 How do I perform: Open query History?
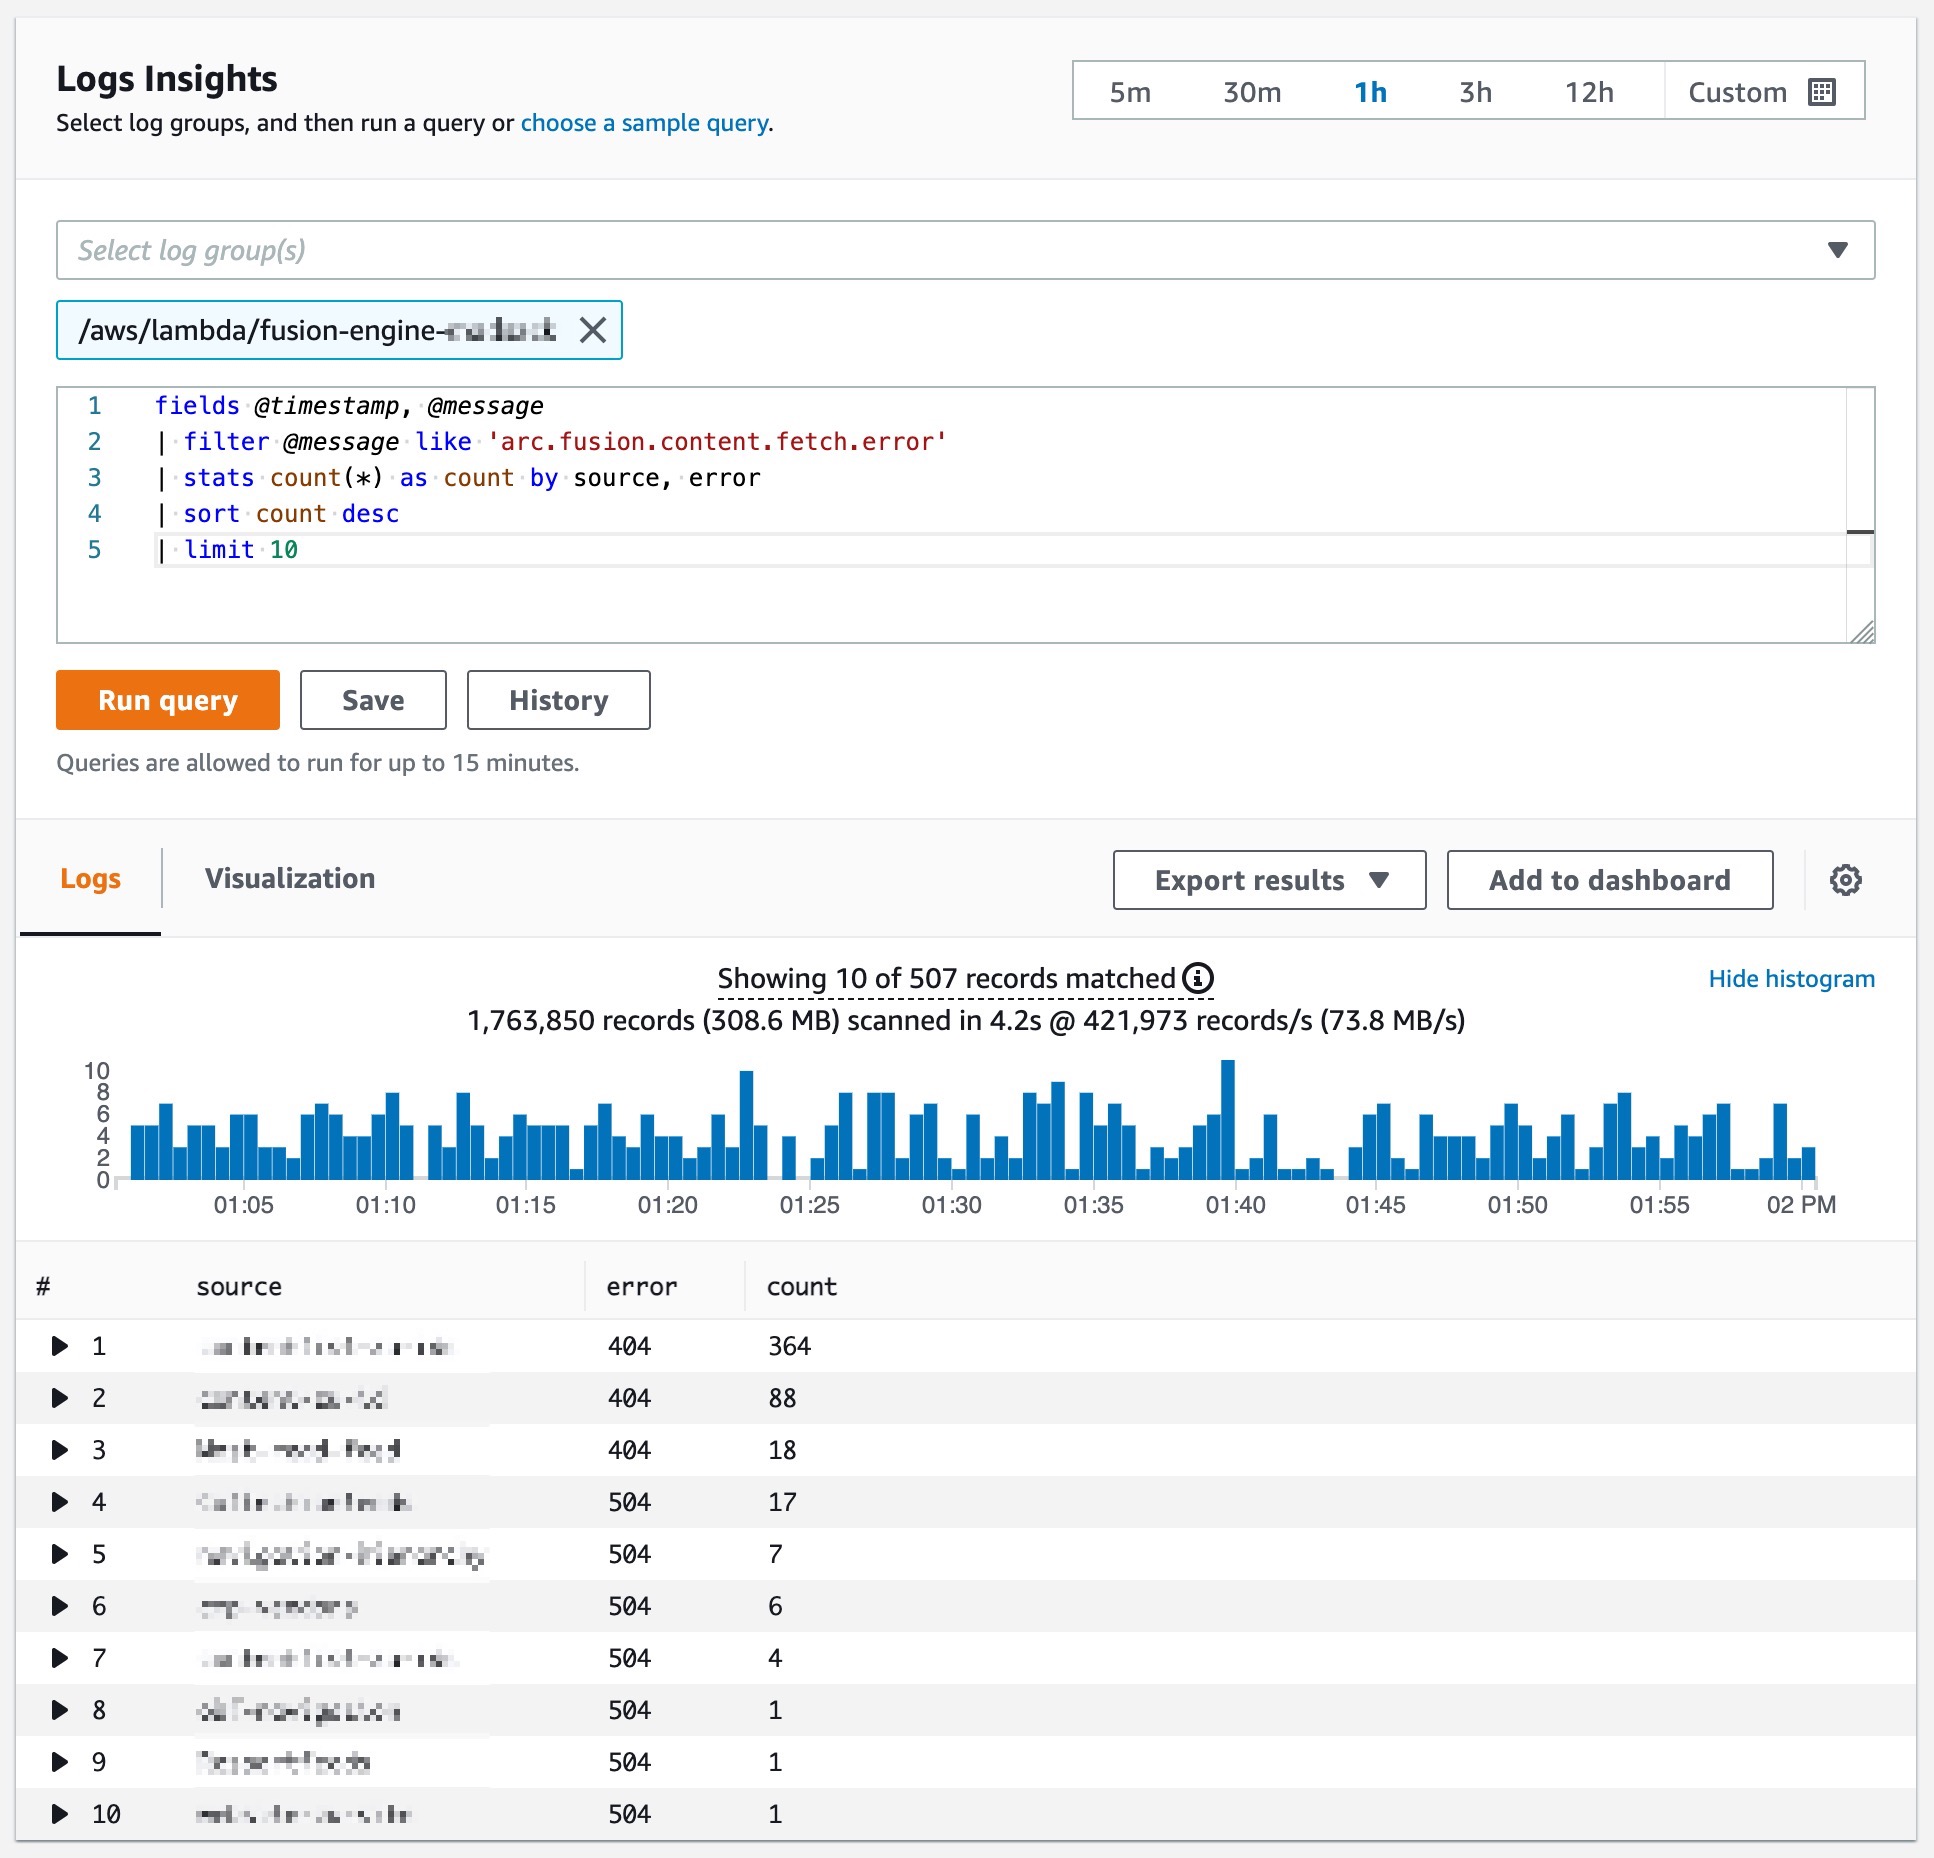[558, 700]
